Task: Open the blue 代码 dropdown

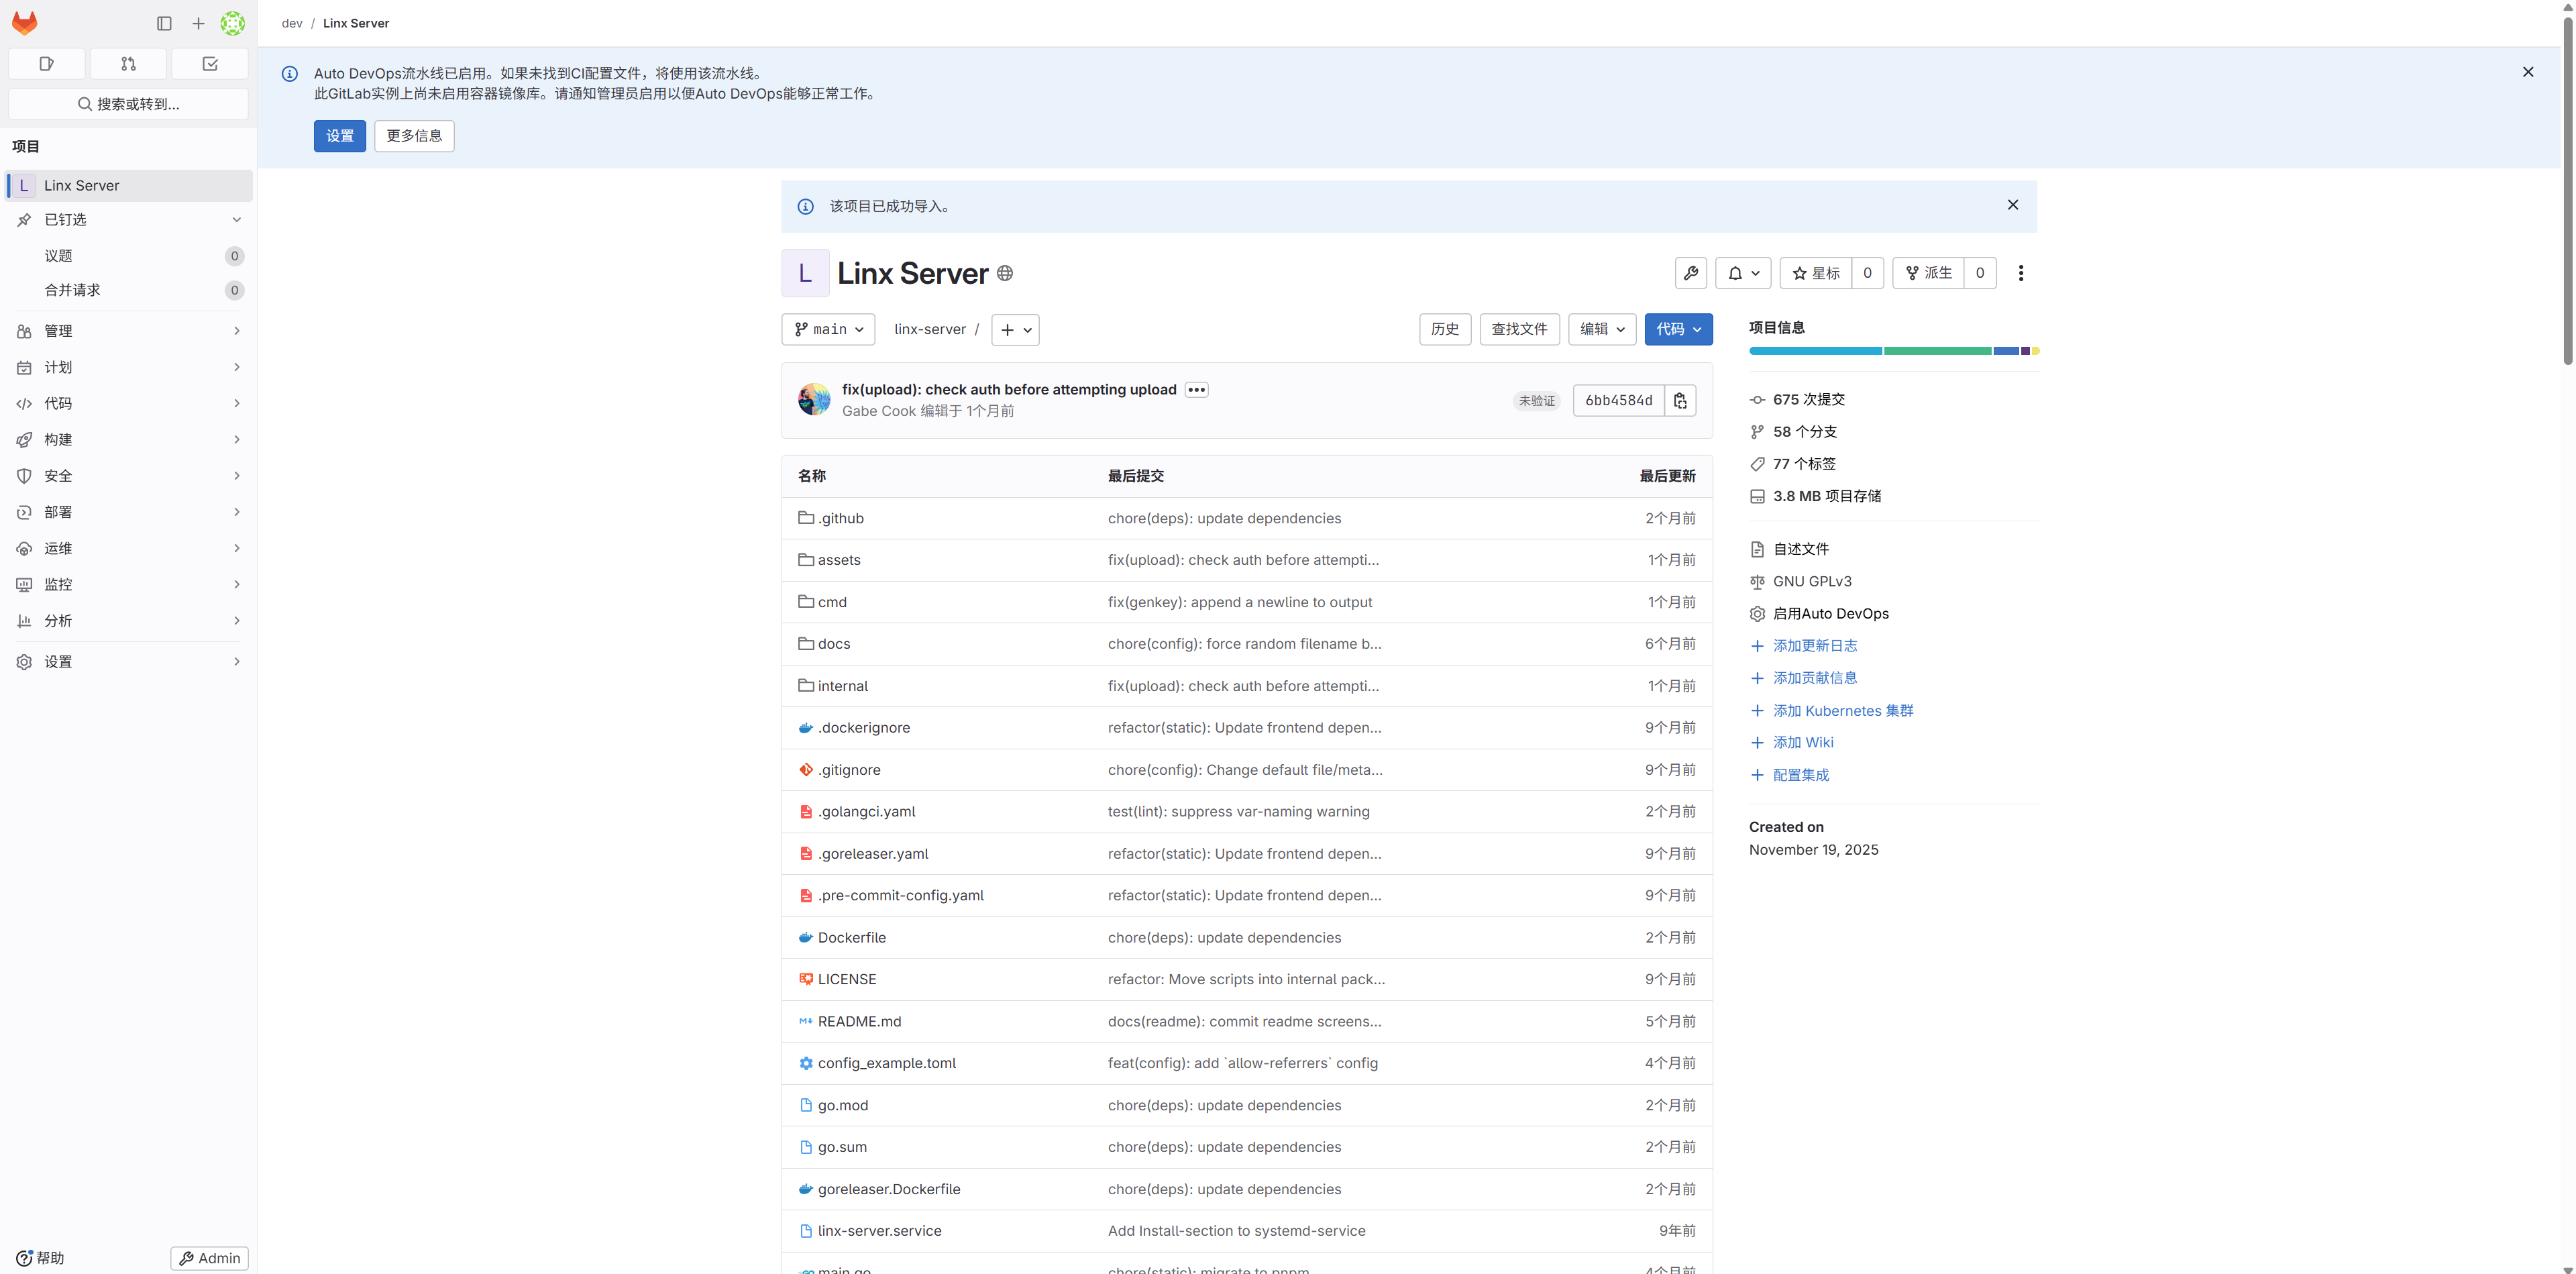Action: [x=1678, y=329]
